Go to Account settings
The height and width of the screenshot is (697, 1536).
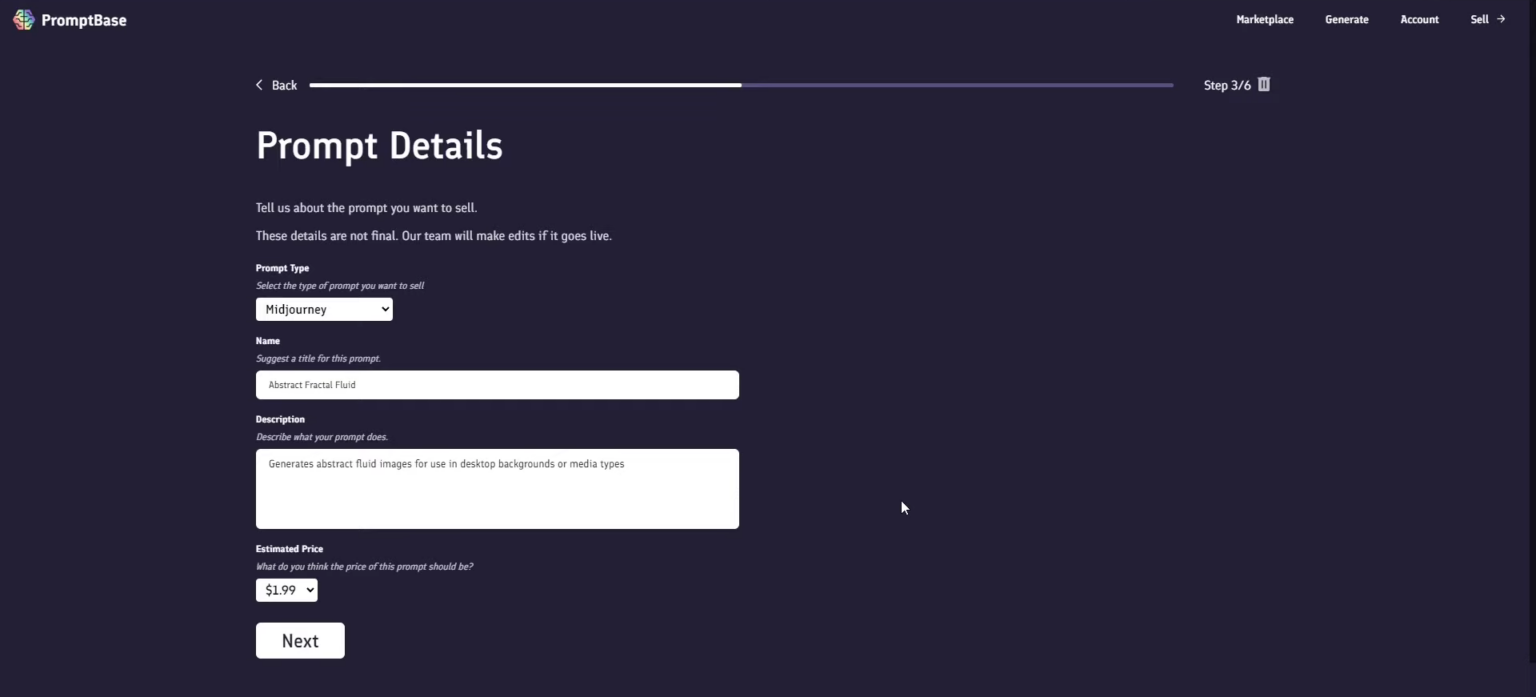(1419, 19)
